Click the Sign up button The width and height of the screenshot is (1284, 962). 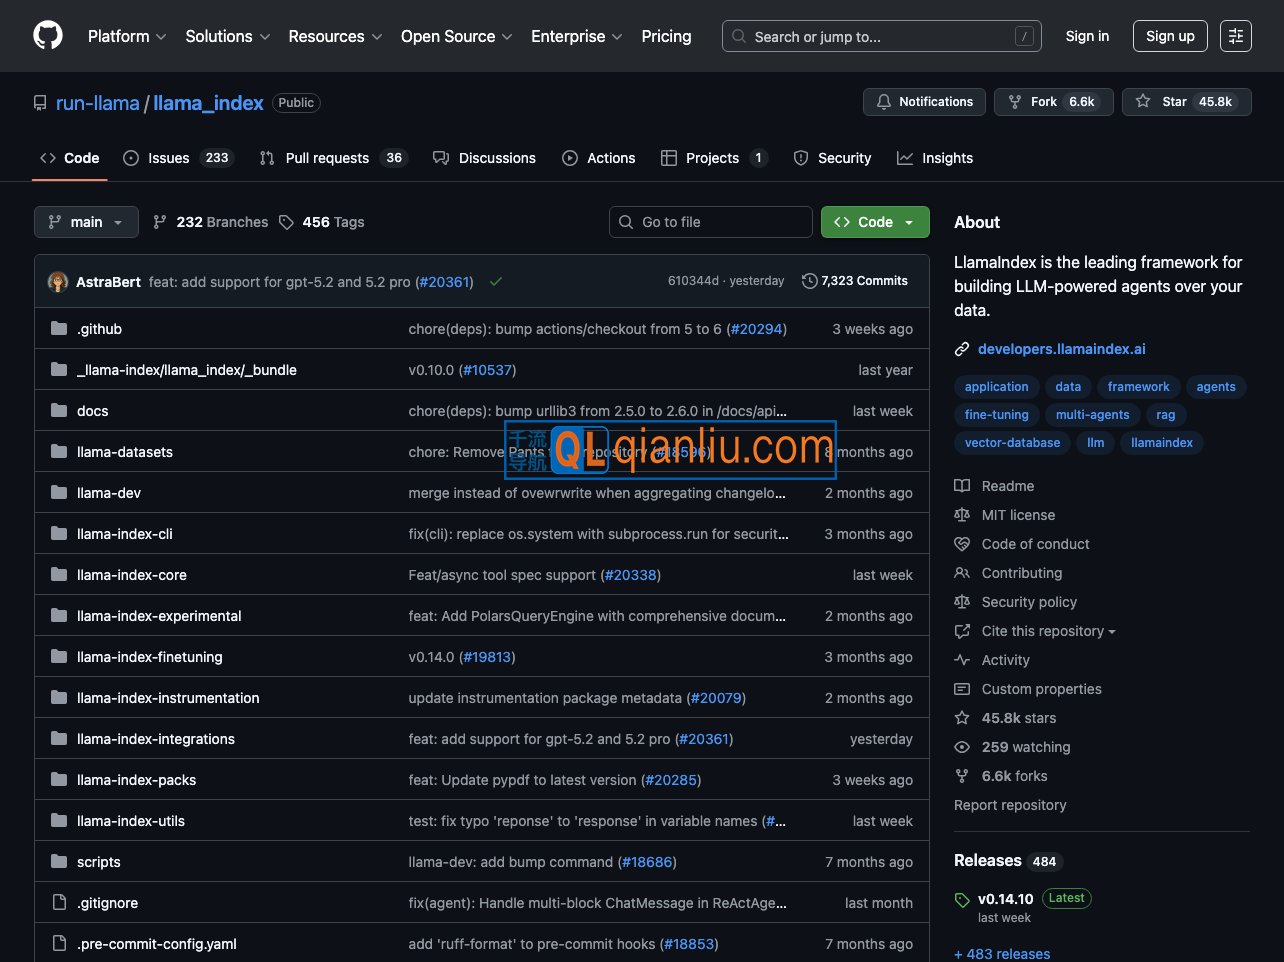tap(1170, 36)
